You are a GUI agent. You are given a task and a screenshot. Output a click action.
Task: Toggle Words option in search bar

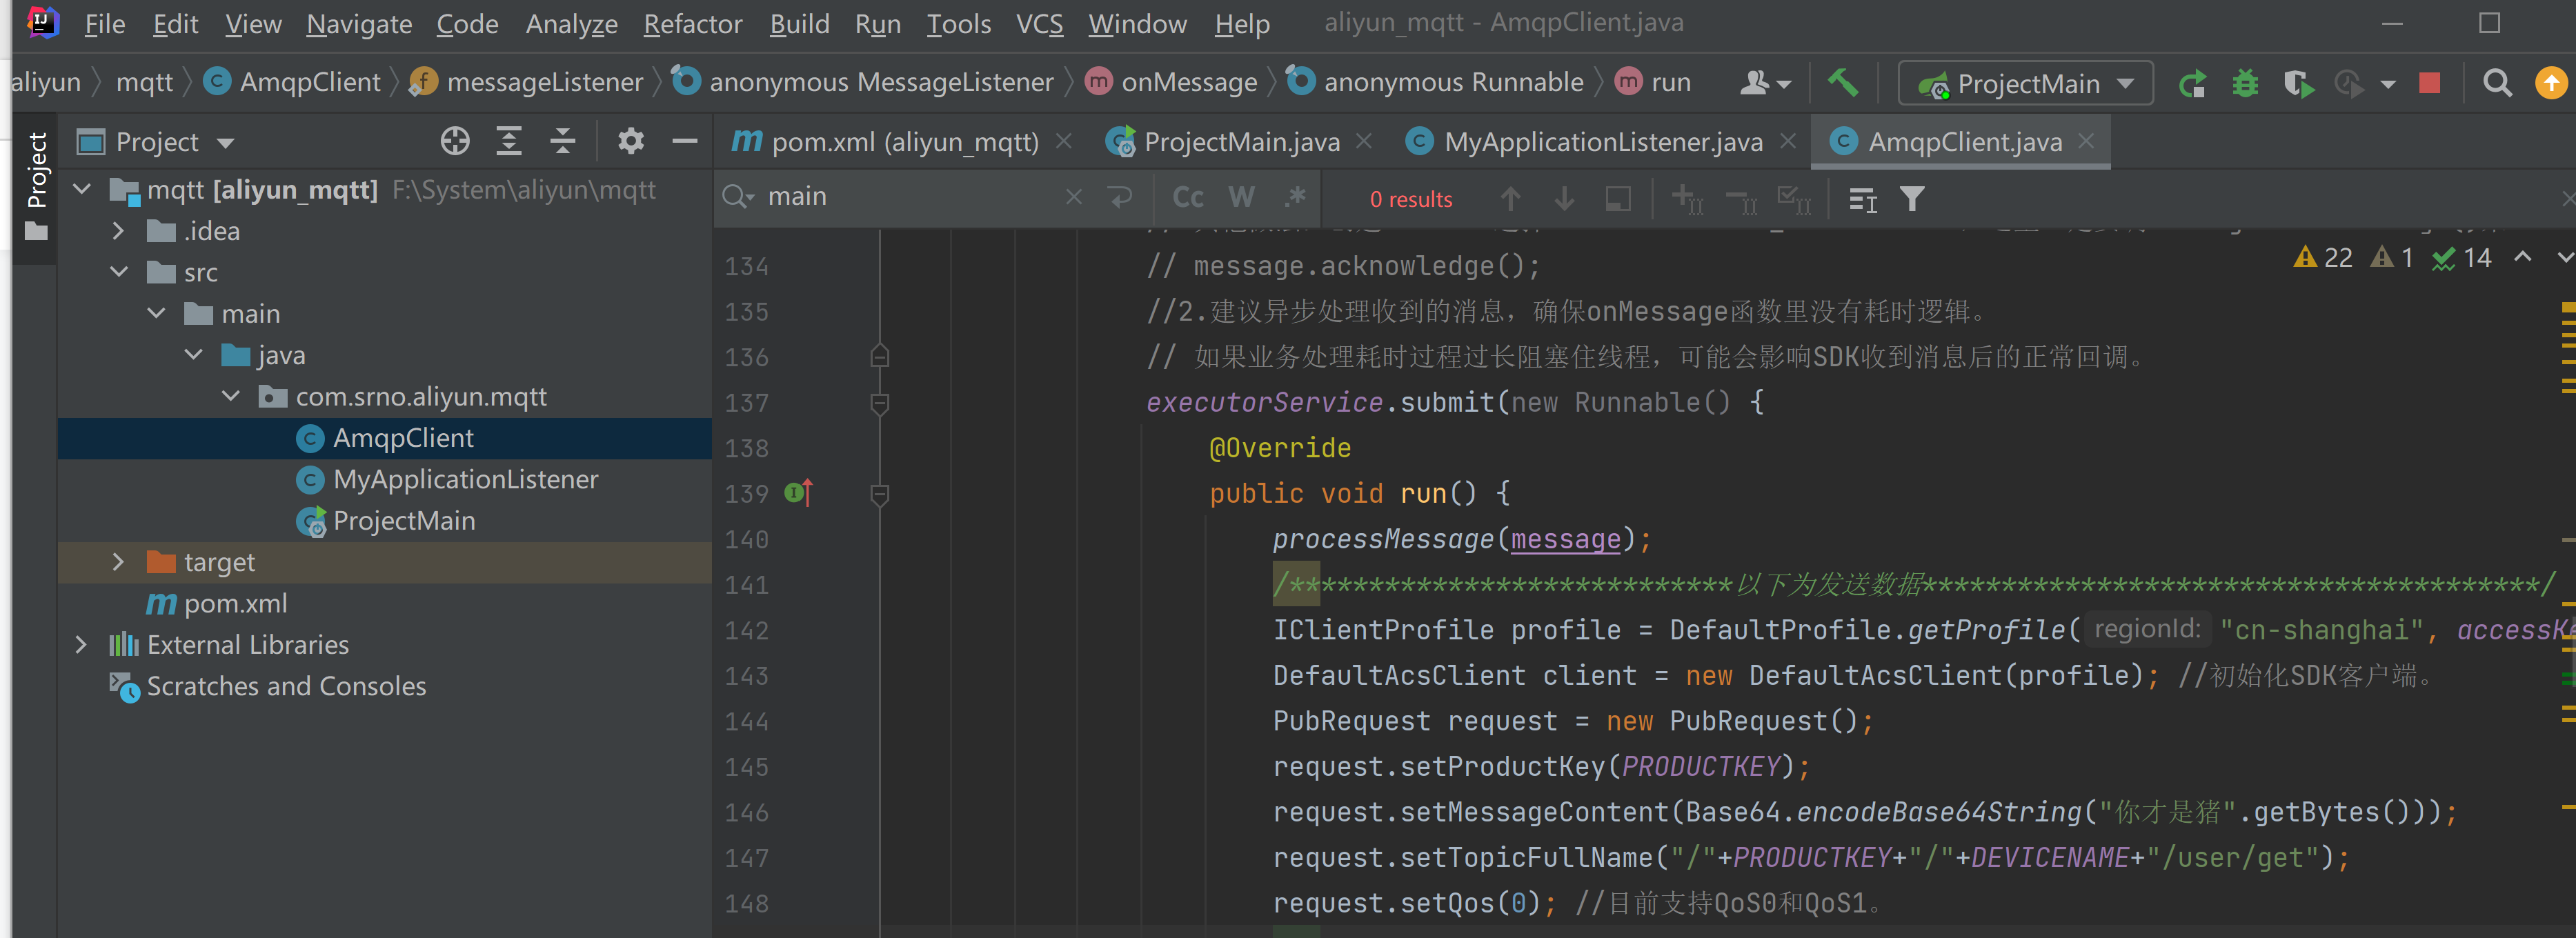pos(1241,198)
